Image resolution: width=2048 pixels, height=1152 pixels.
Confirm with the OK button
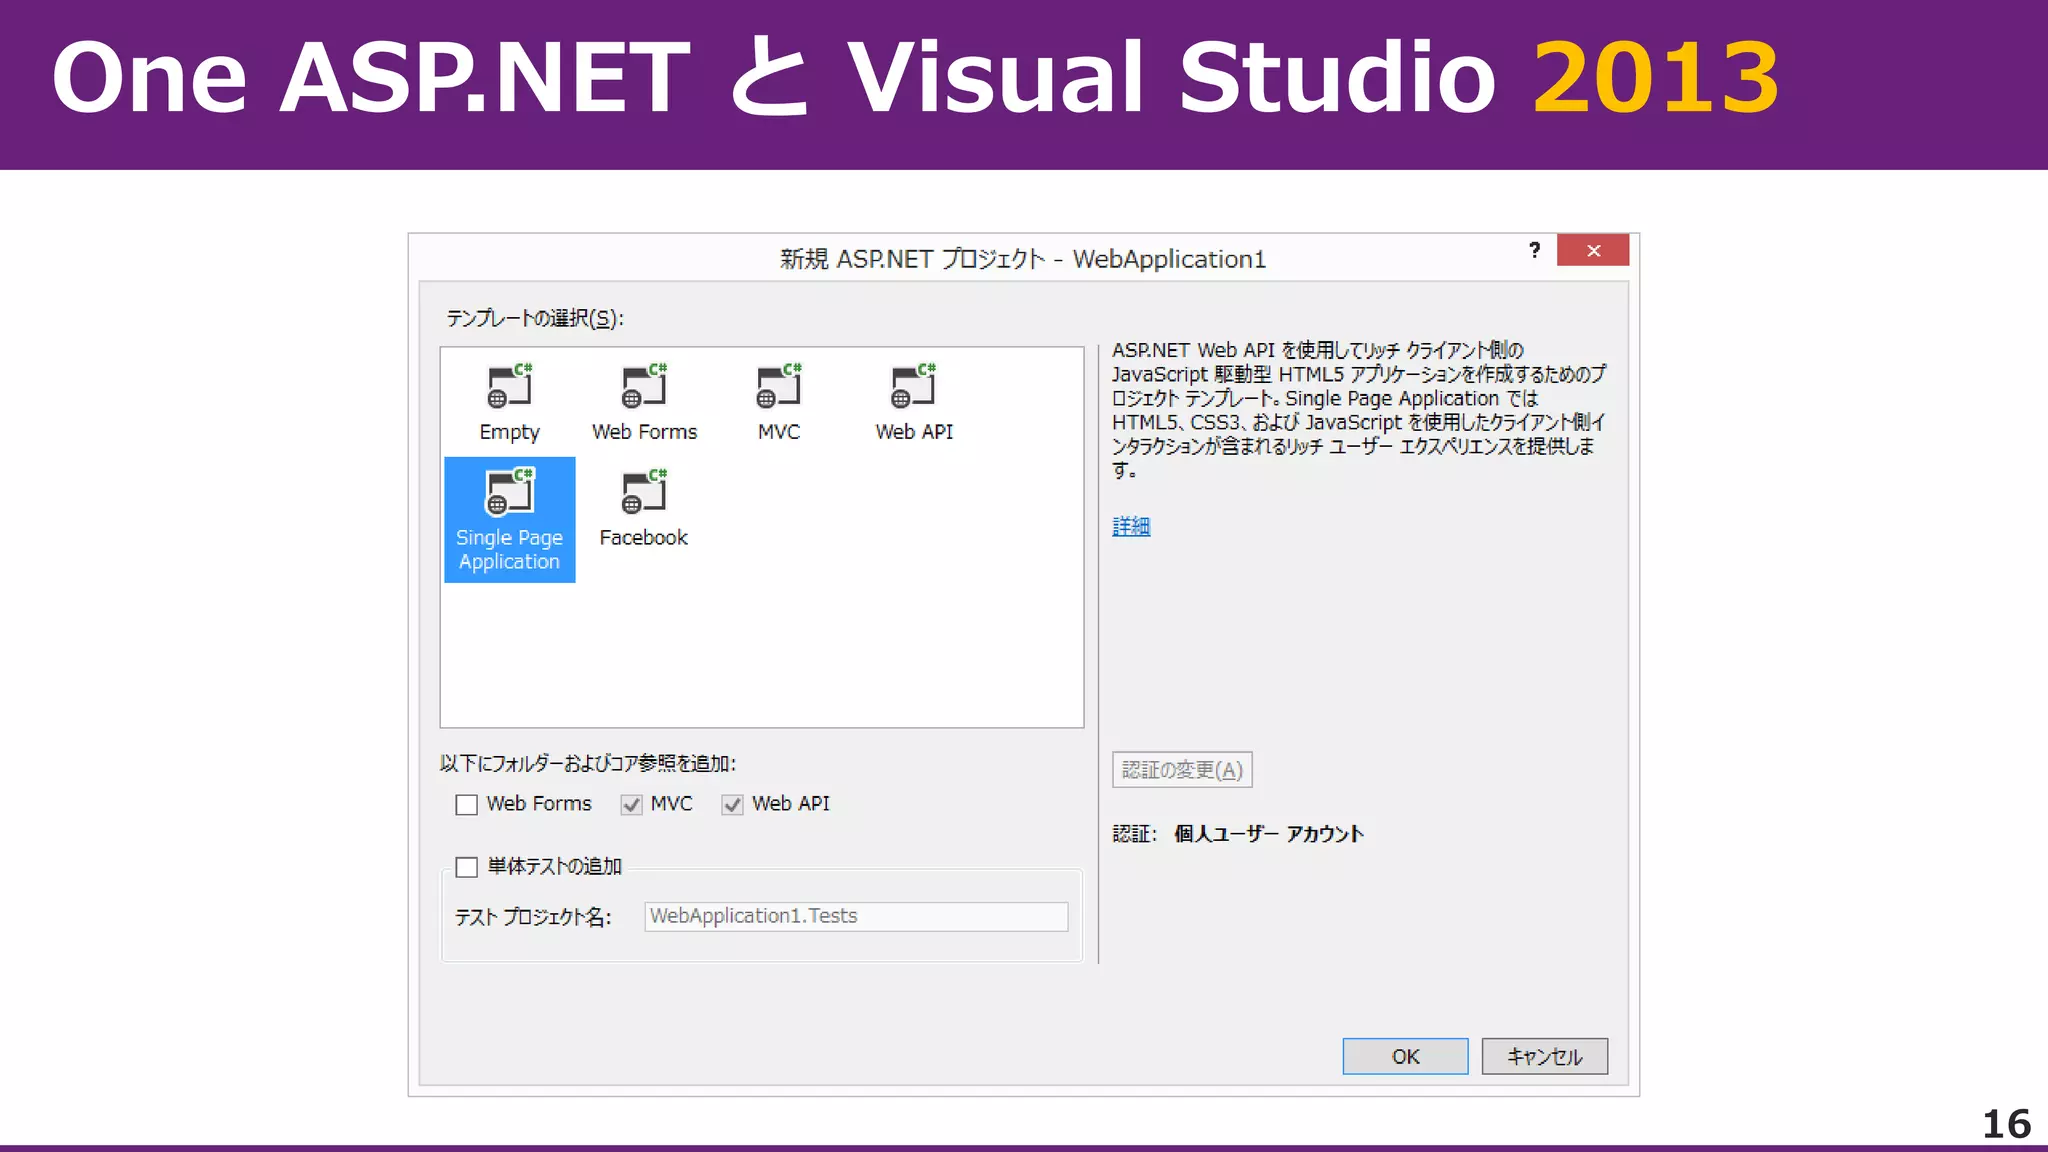1405,1056
